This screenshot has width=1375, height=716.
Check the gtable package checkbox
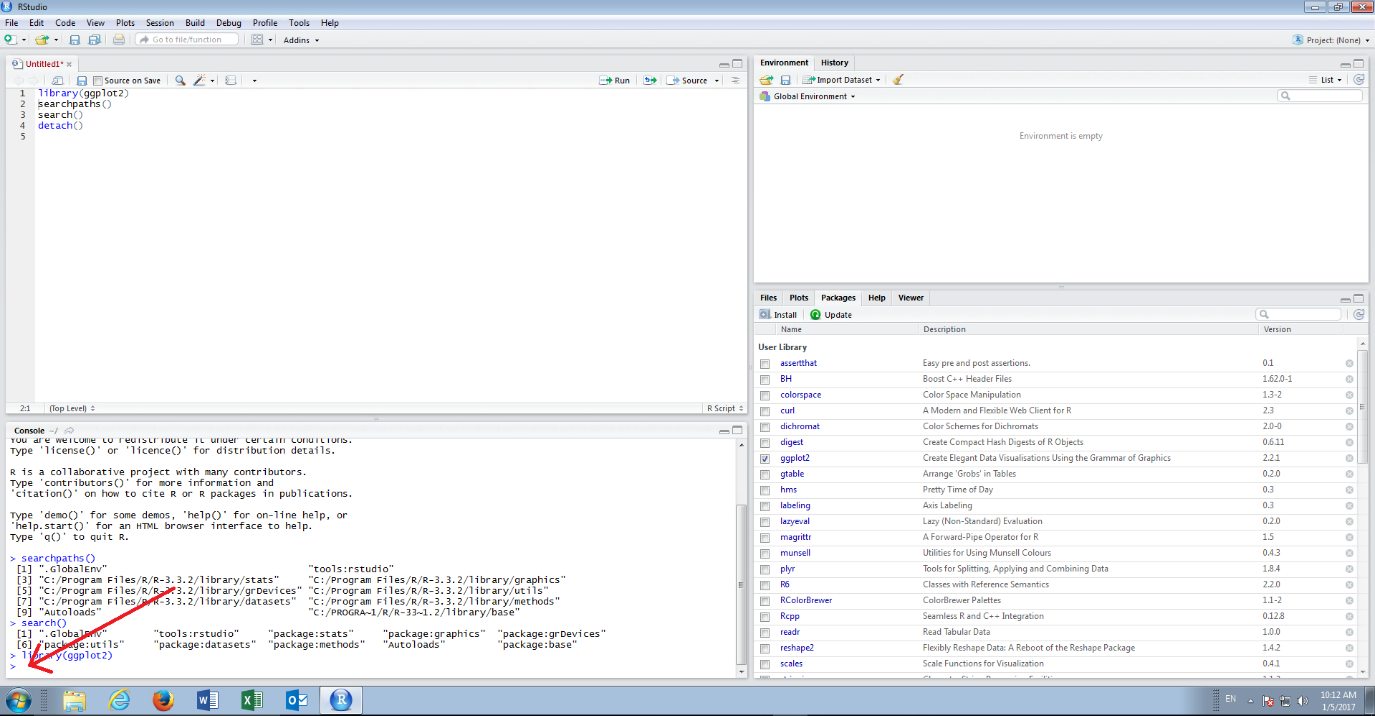click(765, 474)
